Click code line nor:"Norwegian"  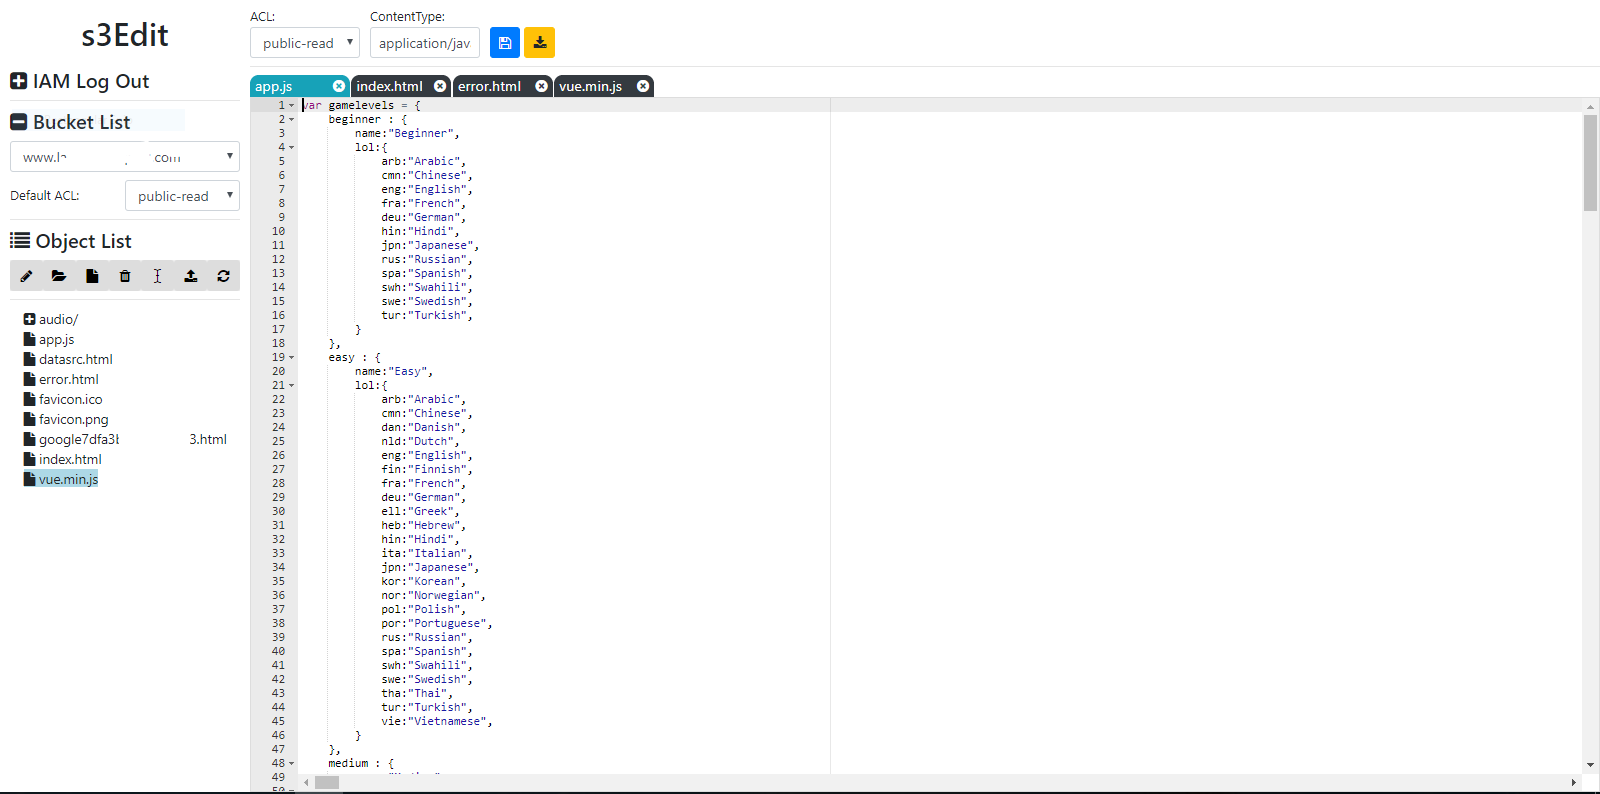[433, 595]
